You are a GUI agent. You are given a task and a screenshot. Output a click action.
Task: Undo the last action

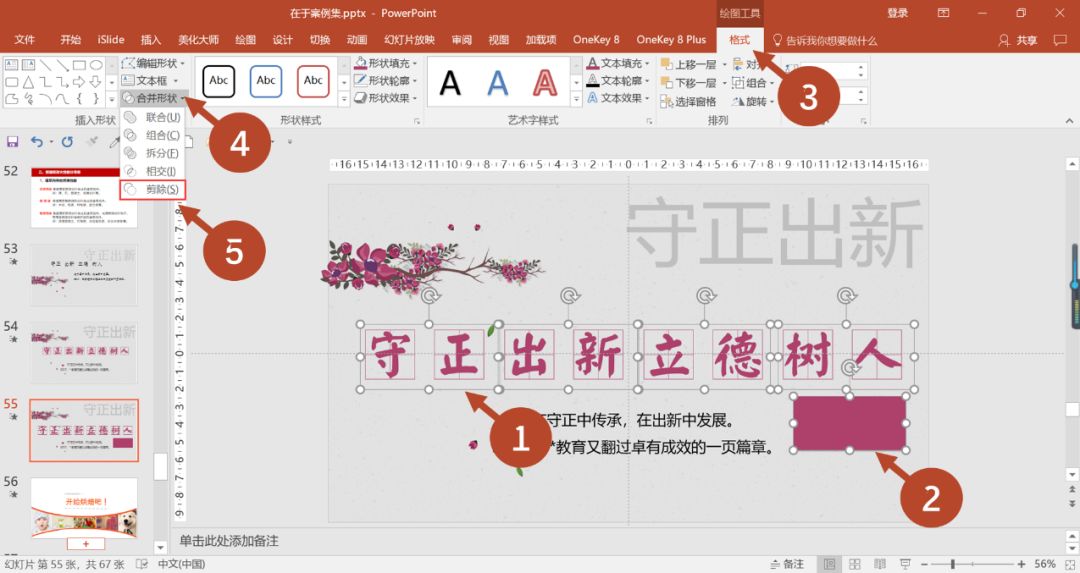(x=37, y=141)
